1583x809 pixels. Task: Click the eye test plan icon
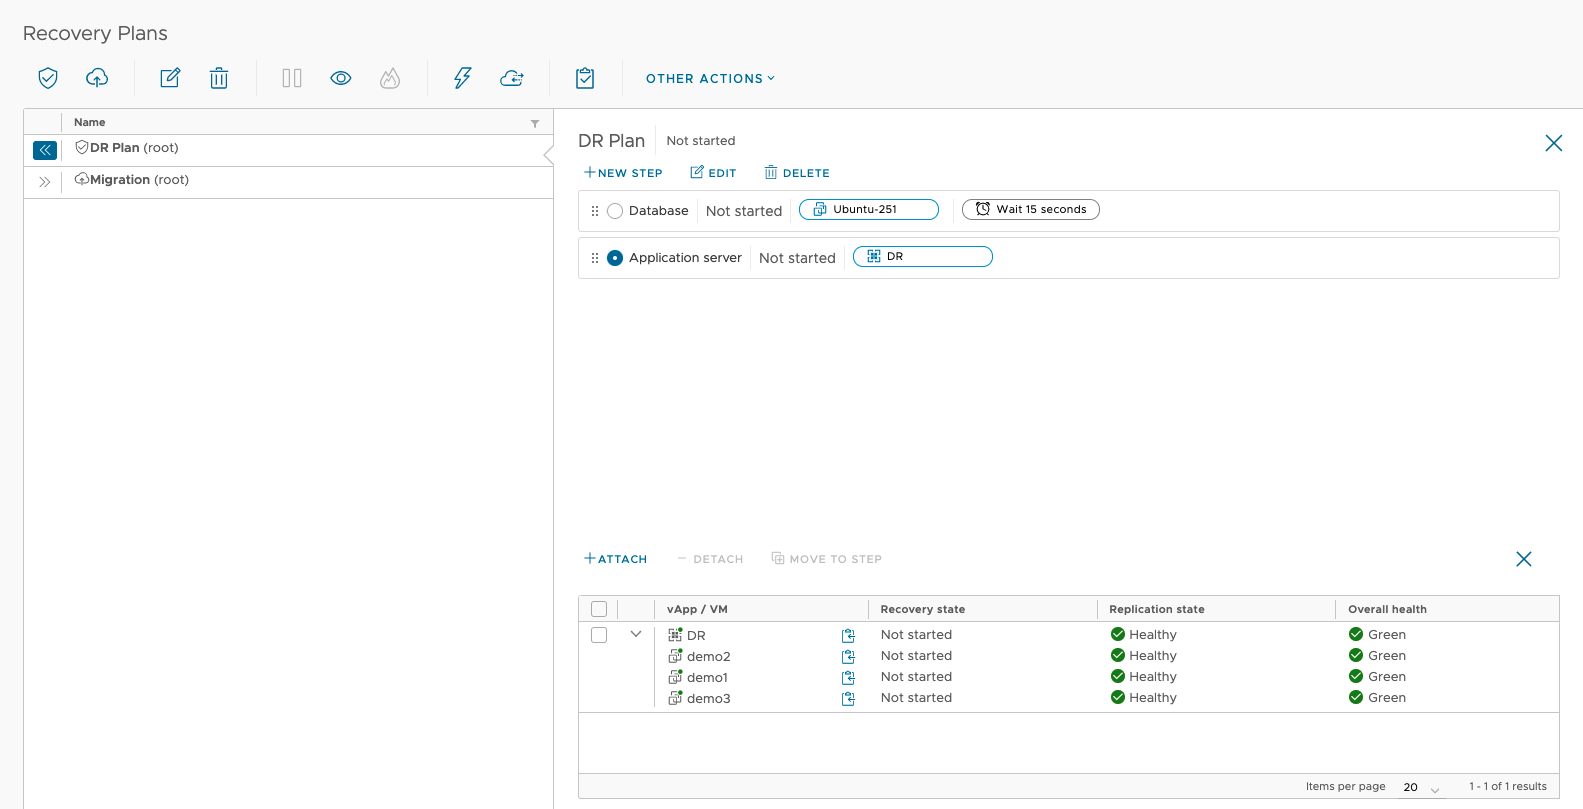tap(341, 78)
